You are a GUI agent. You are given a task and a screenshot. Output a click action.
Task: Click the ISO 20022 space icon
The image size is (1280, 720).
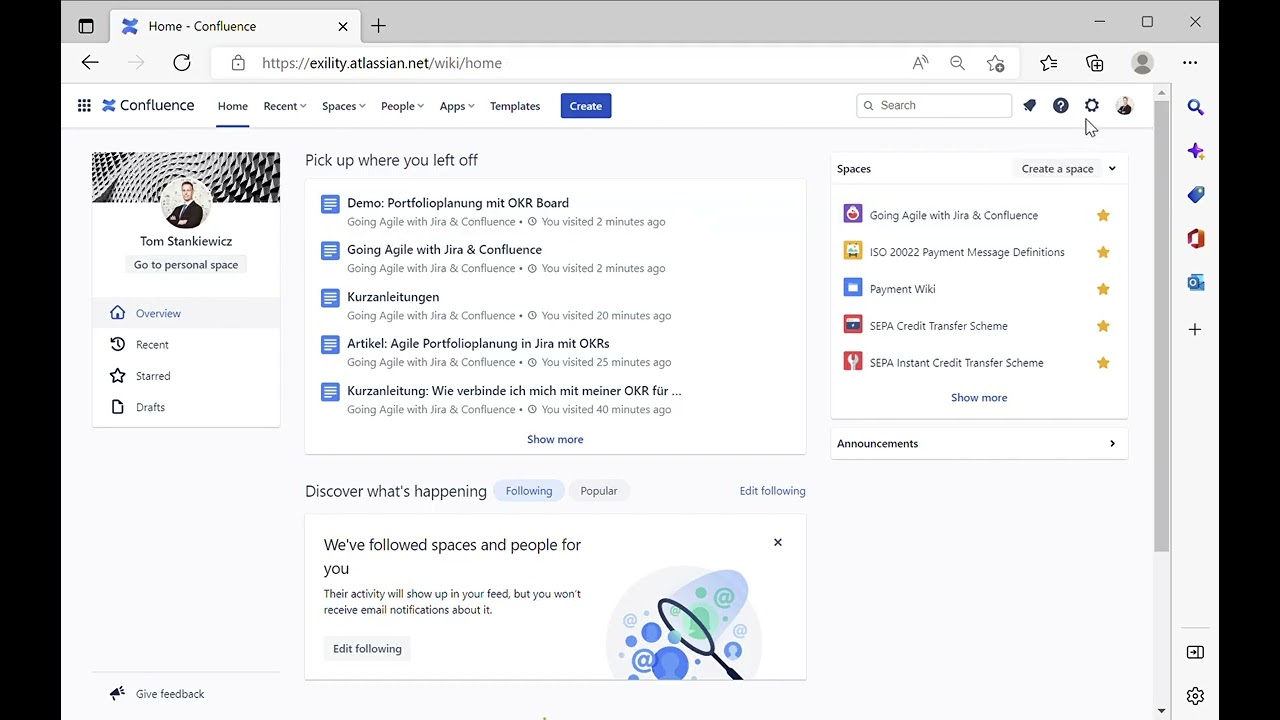pyautogui.click(x=853, y=252)
